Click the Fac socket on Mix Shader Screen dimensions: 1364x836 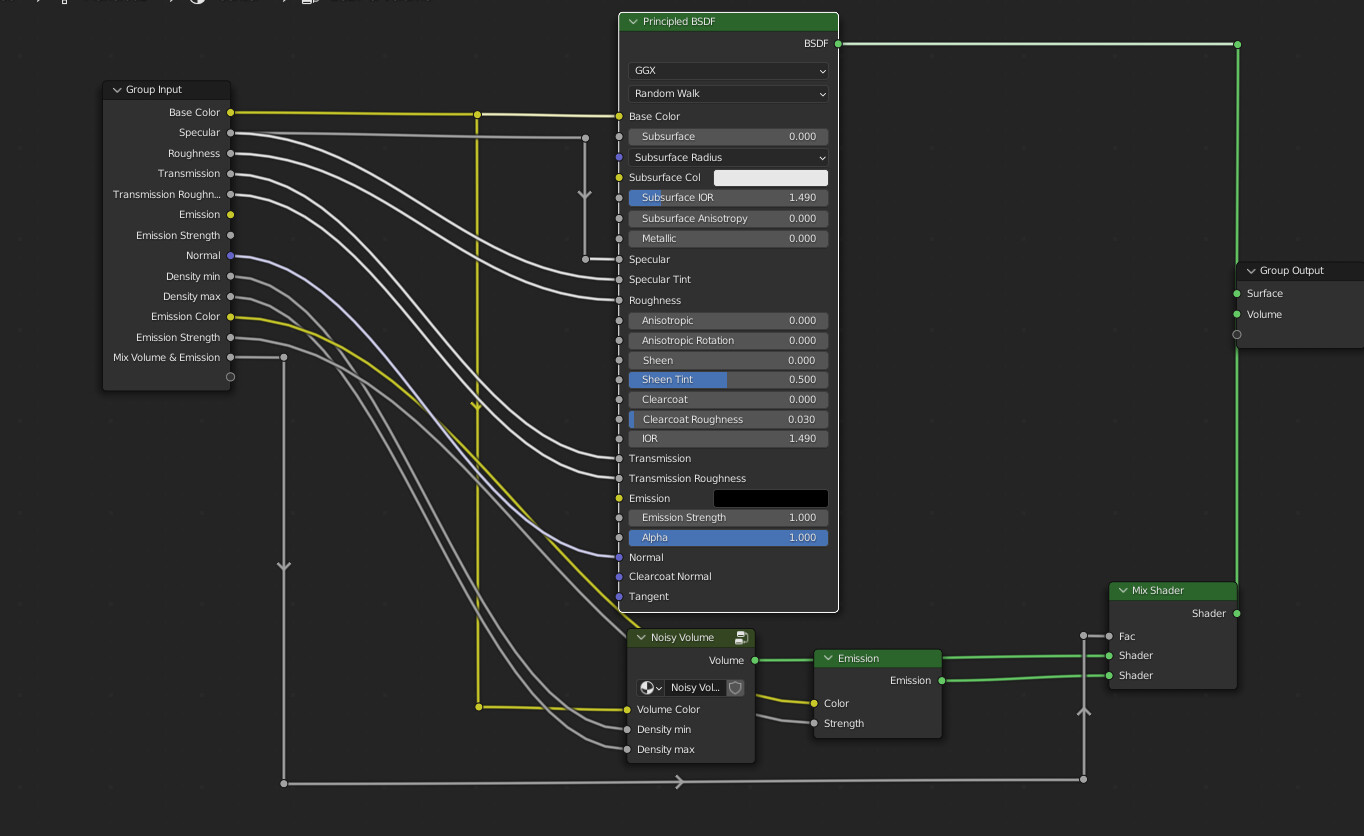pyautogui.click(x=1109, y=637)
